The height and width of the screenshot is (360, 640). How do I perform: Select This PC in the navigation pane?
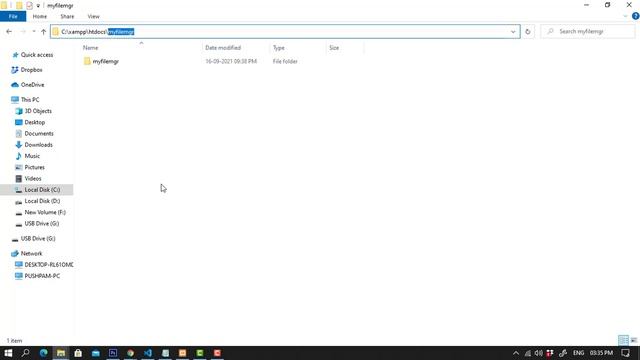[x=30, y=100]
